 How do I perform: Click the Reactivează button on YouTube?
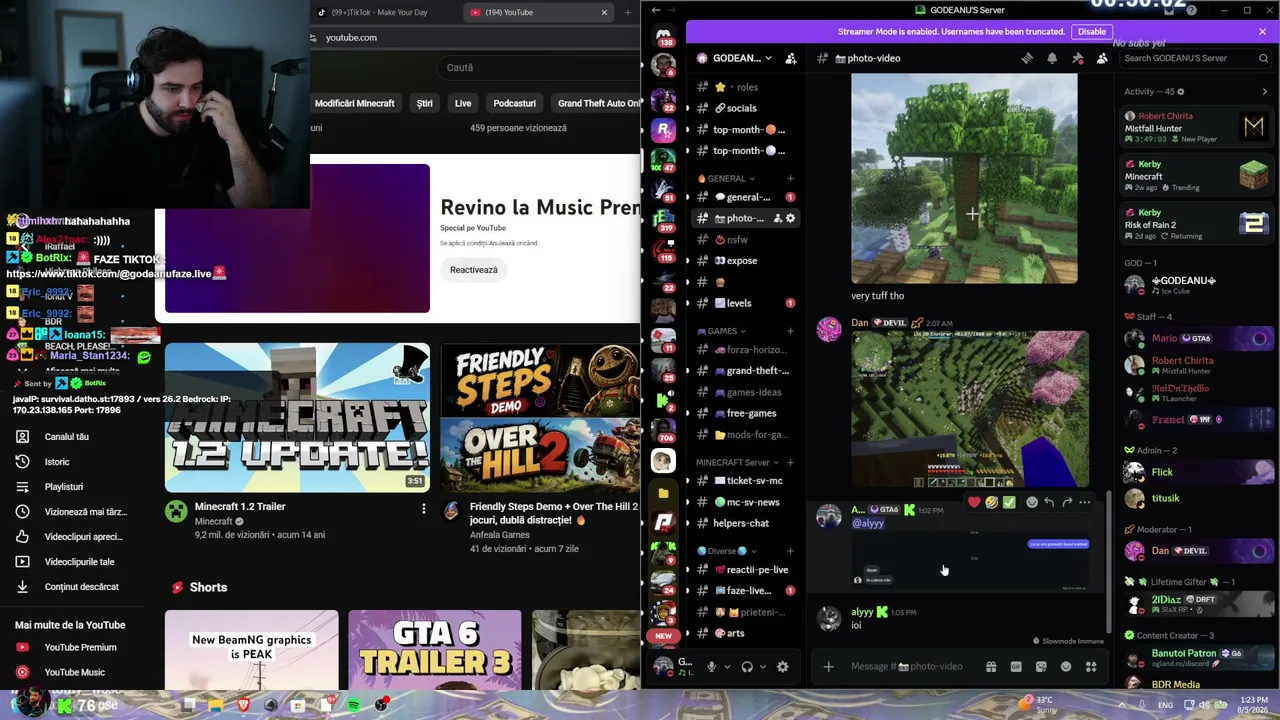(x=474, y=270)
